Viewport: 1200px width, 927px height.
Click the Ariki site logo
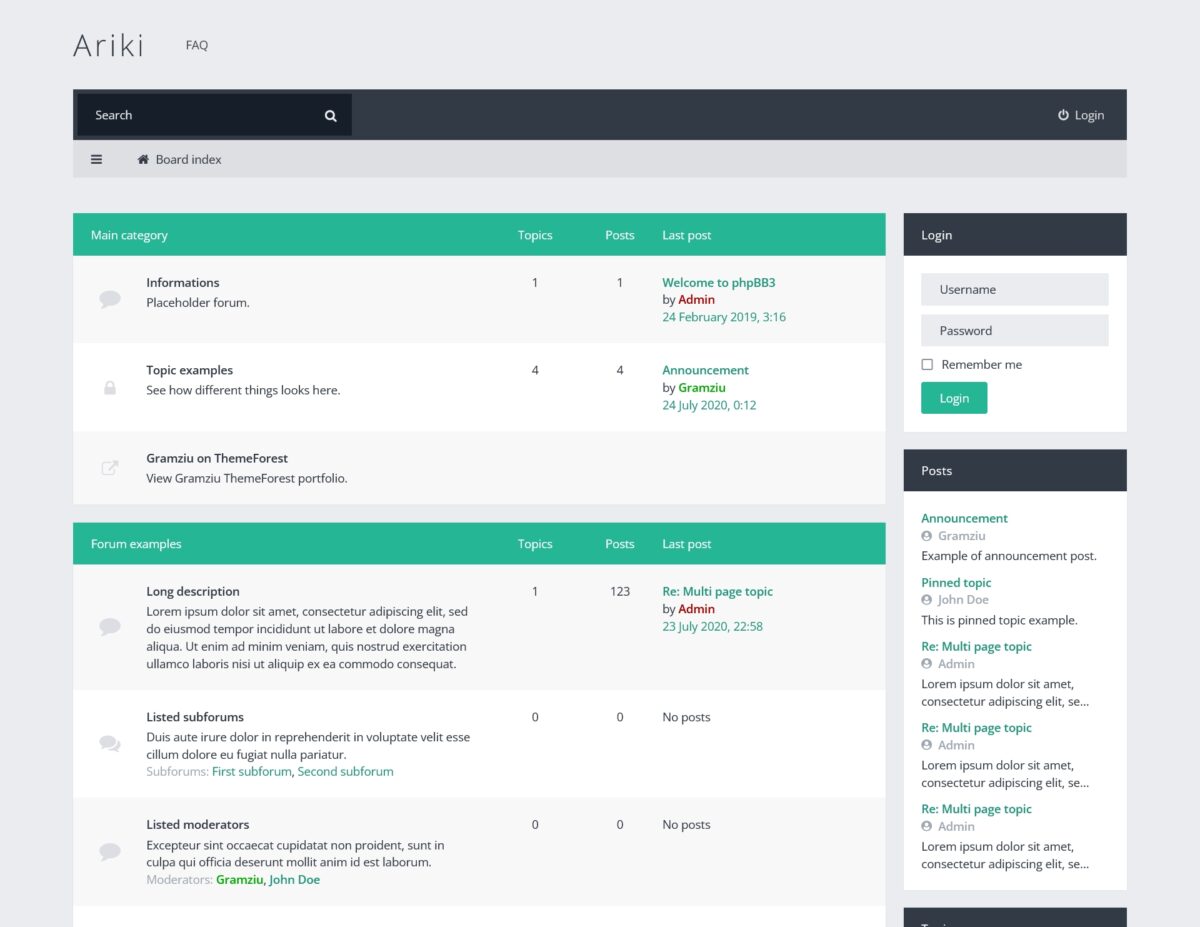coord(108,46)
